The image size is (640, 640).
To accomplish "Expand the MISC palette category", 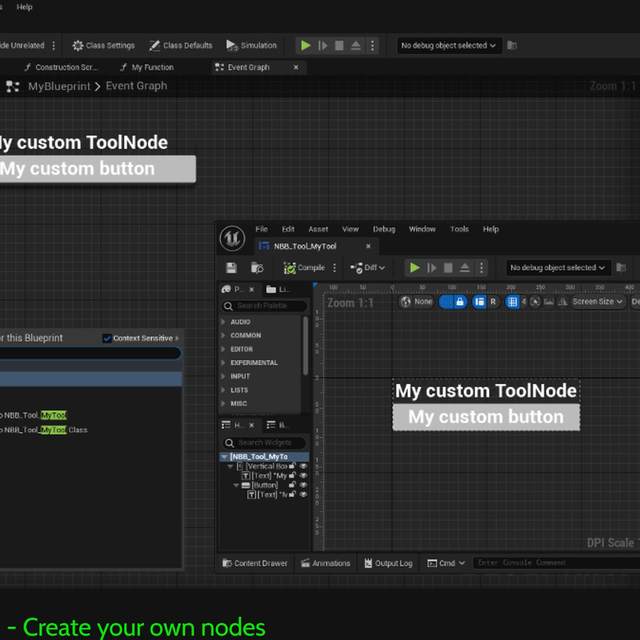I will coord(223,403).
